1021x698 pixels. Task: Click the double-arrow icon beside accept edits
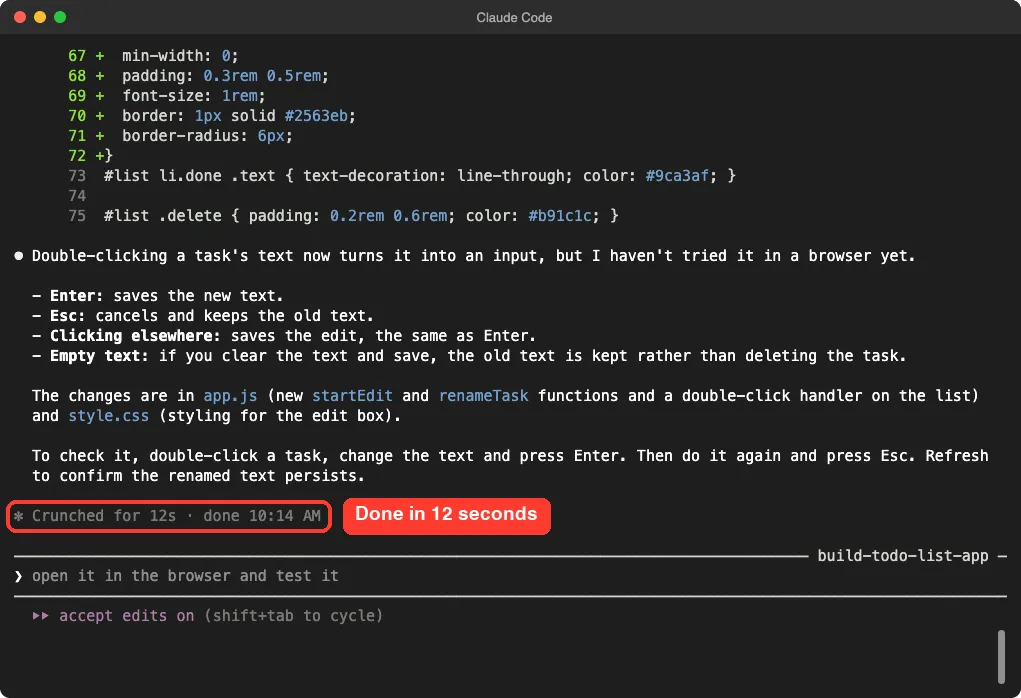[40, 615]
